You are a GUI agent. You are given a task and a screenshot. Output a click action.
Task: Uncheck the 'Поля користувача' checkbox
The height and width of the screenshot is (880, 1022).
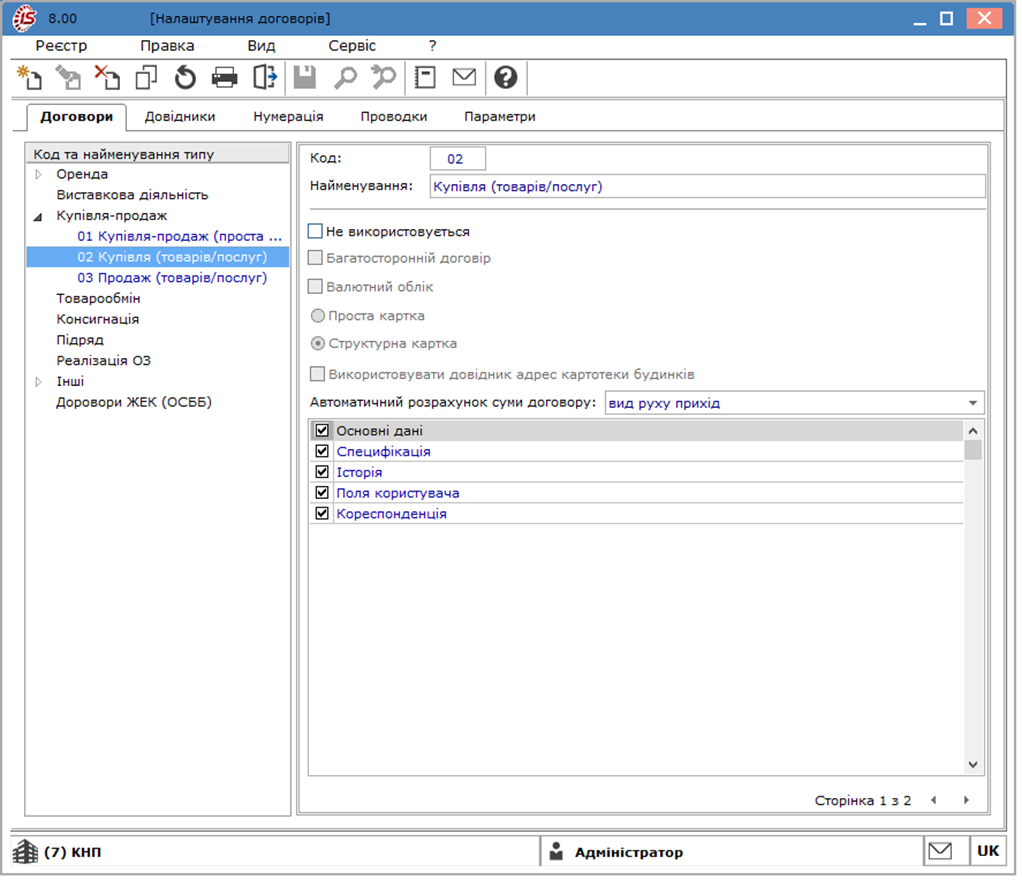pyautogui.click(x=322, y=493)
